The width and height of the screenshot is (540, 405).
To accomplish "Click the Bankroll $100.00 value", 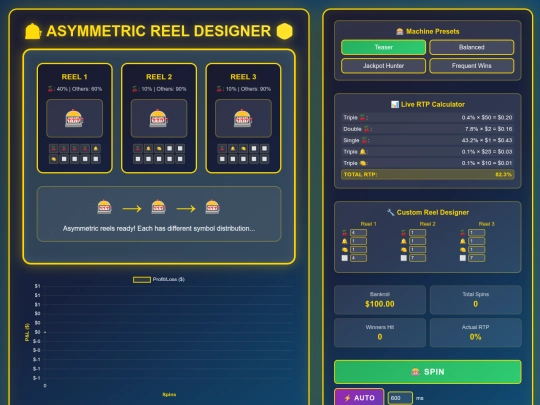I will (380, 304).
